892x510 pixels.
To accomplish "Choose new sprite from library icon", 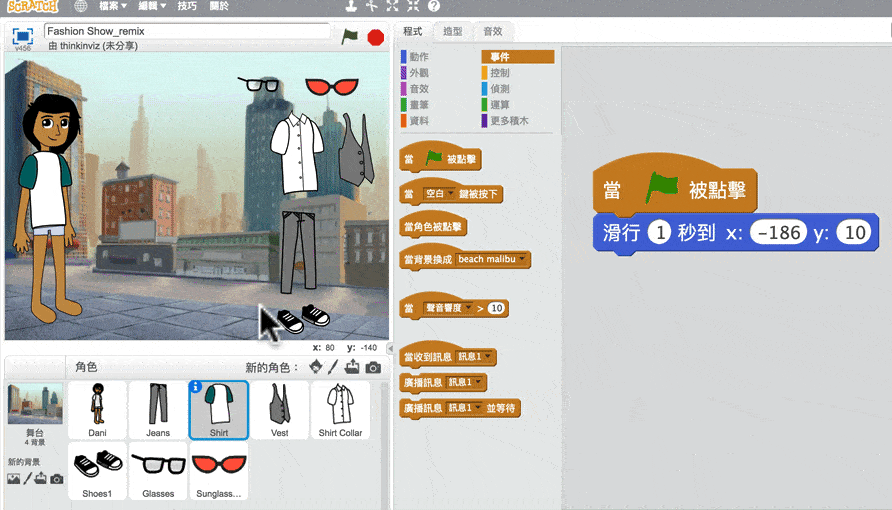I will pos(316,367).
